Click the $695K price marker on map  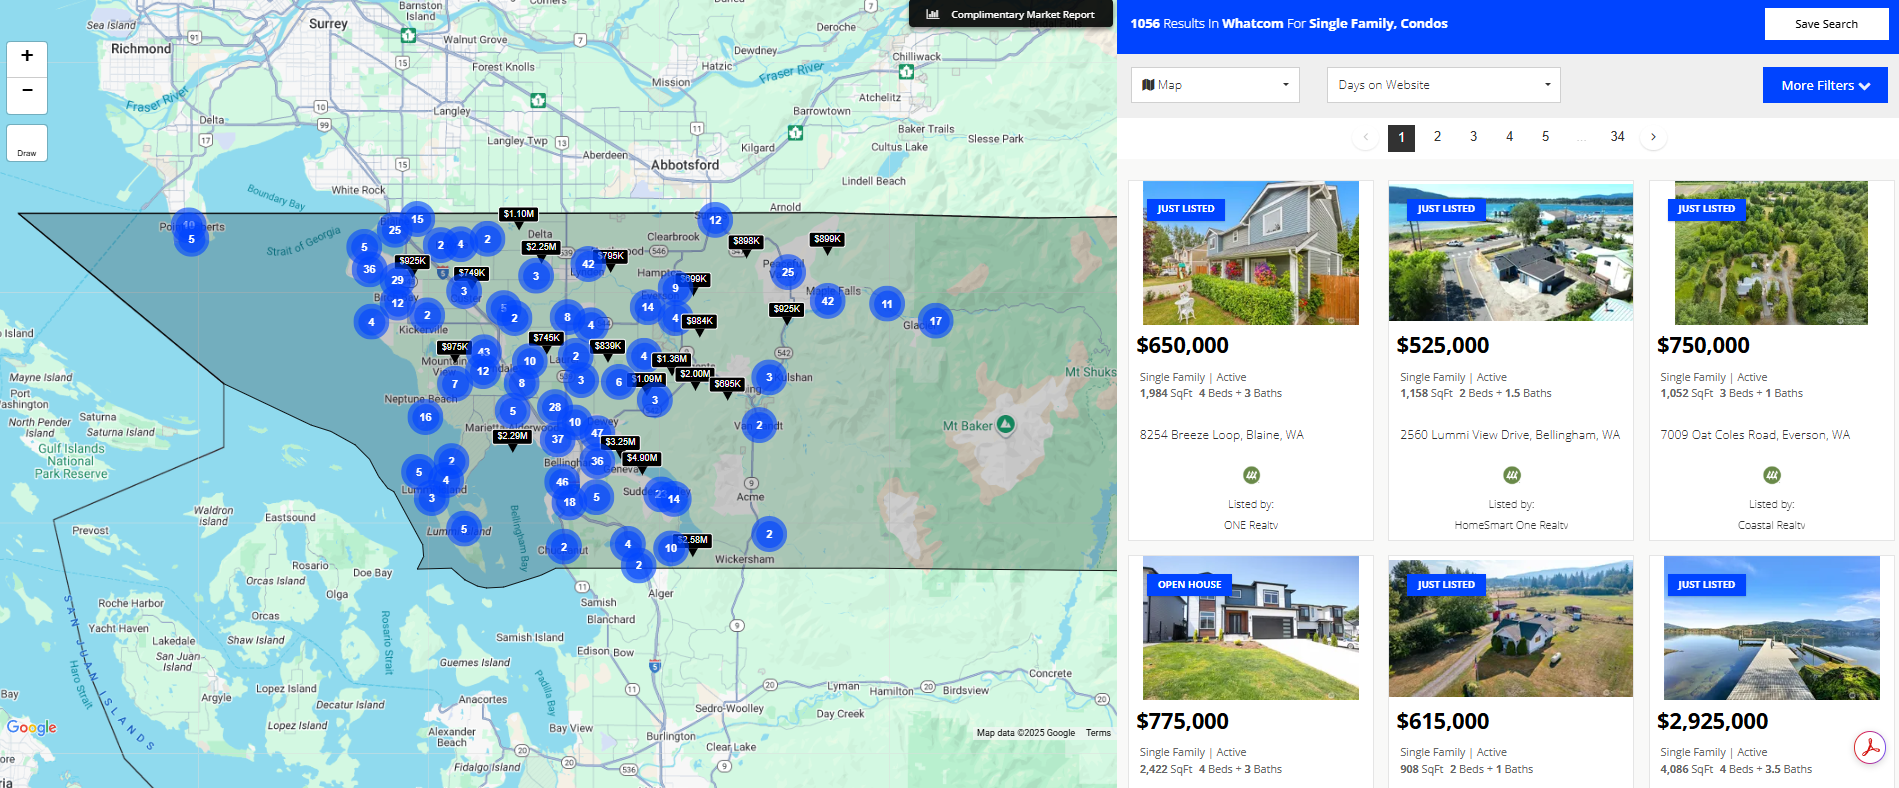click(x=727, y=385)
